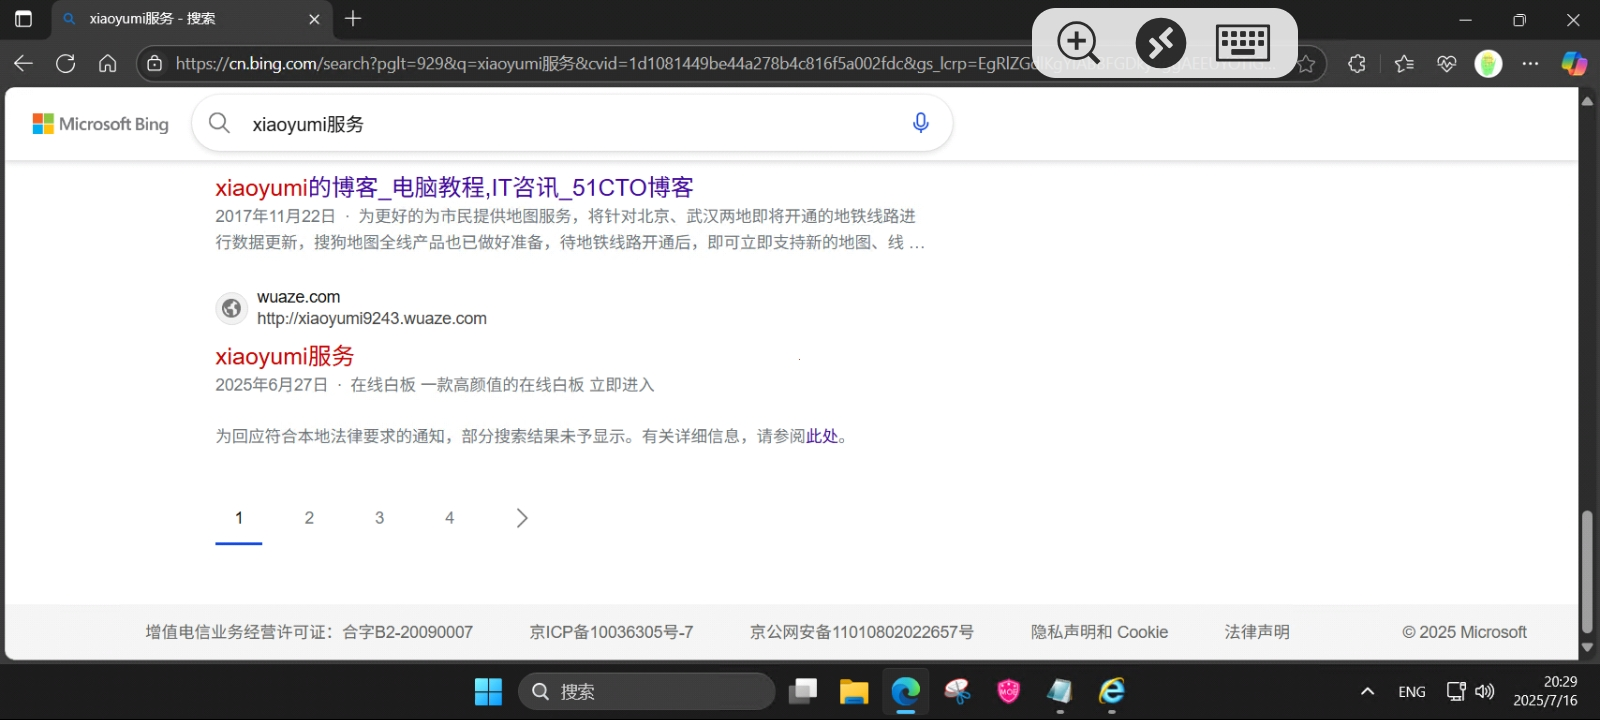View site information lock icon in address bar
1600x720 pixels.
pyautogui.click(x=155, y=64)
